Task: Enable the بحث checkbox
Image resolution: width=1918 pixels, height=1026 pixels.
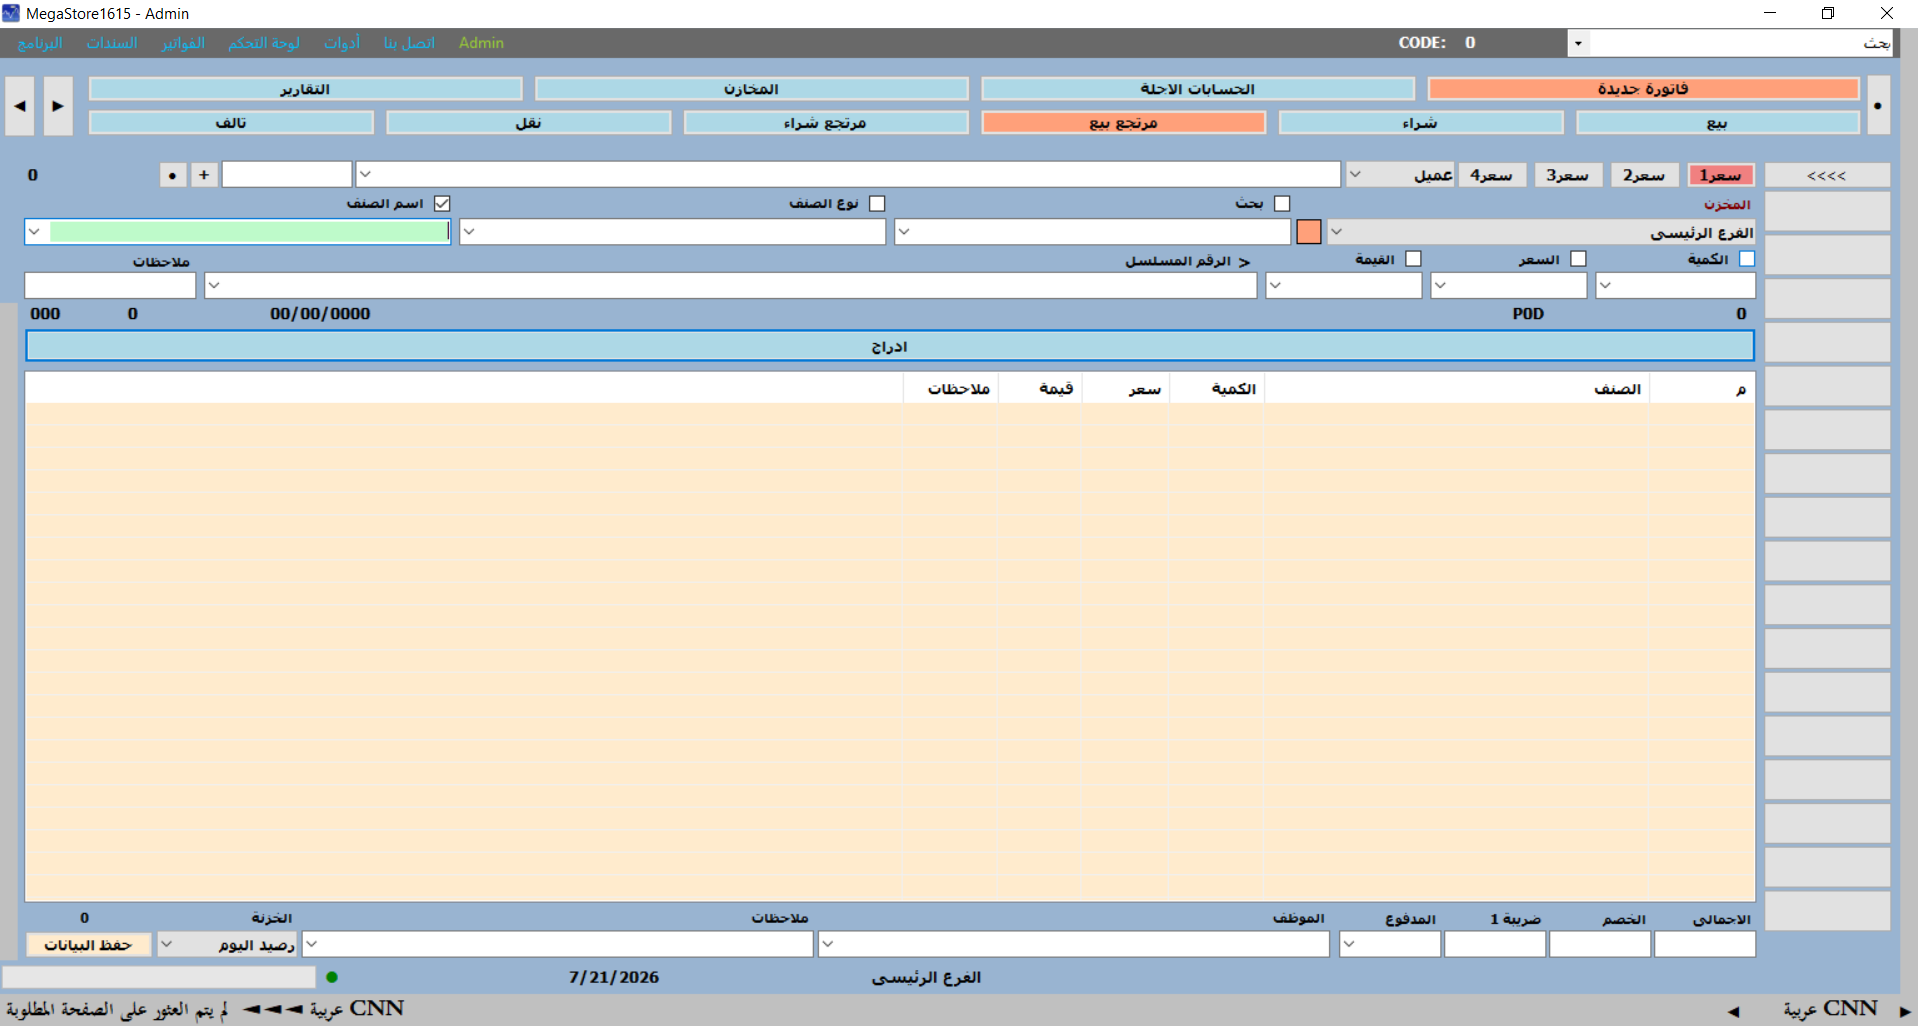Action: [x=1282, y=203]
